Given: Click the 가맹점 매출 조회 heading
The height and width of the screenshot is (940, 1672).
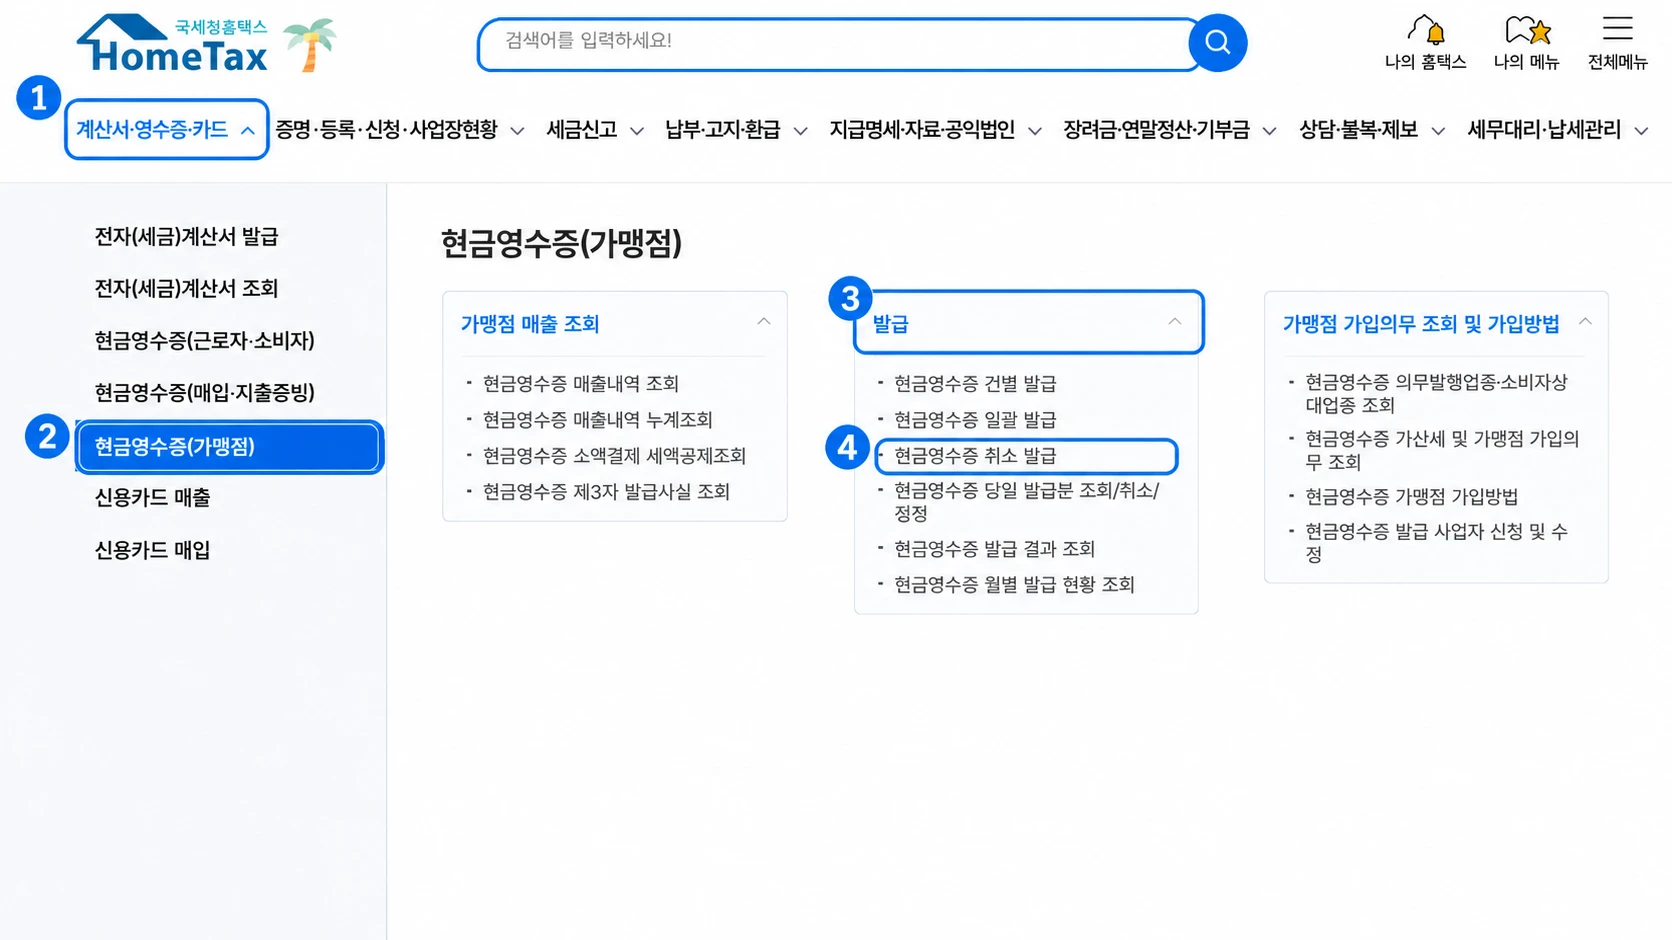Looking at the screenshot, I should [x=529, y=324].
